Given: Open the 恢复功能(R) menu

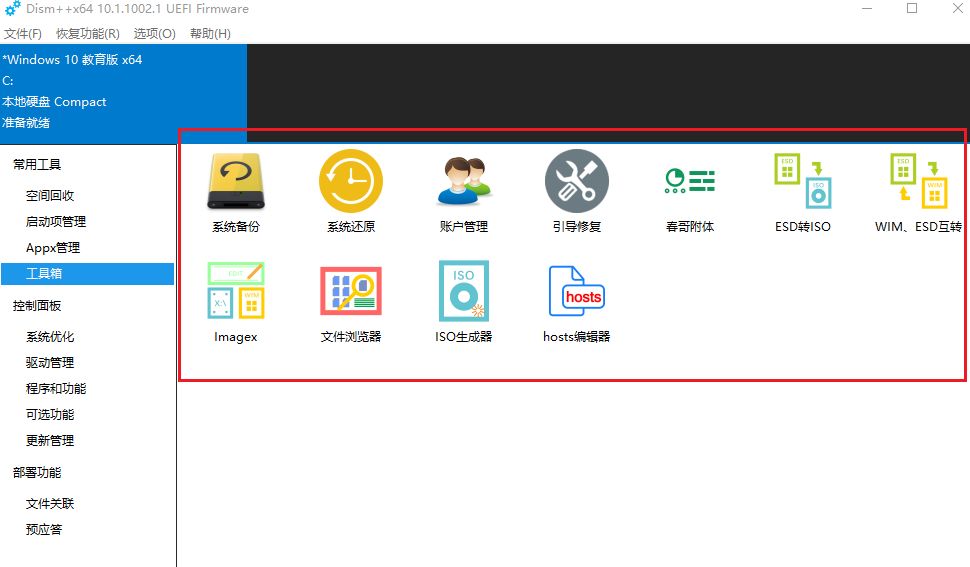Looking at the screenshot, I should (88, 33).
